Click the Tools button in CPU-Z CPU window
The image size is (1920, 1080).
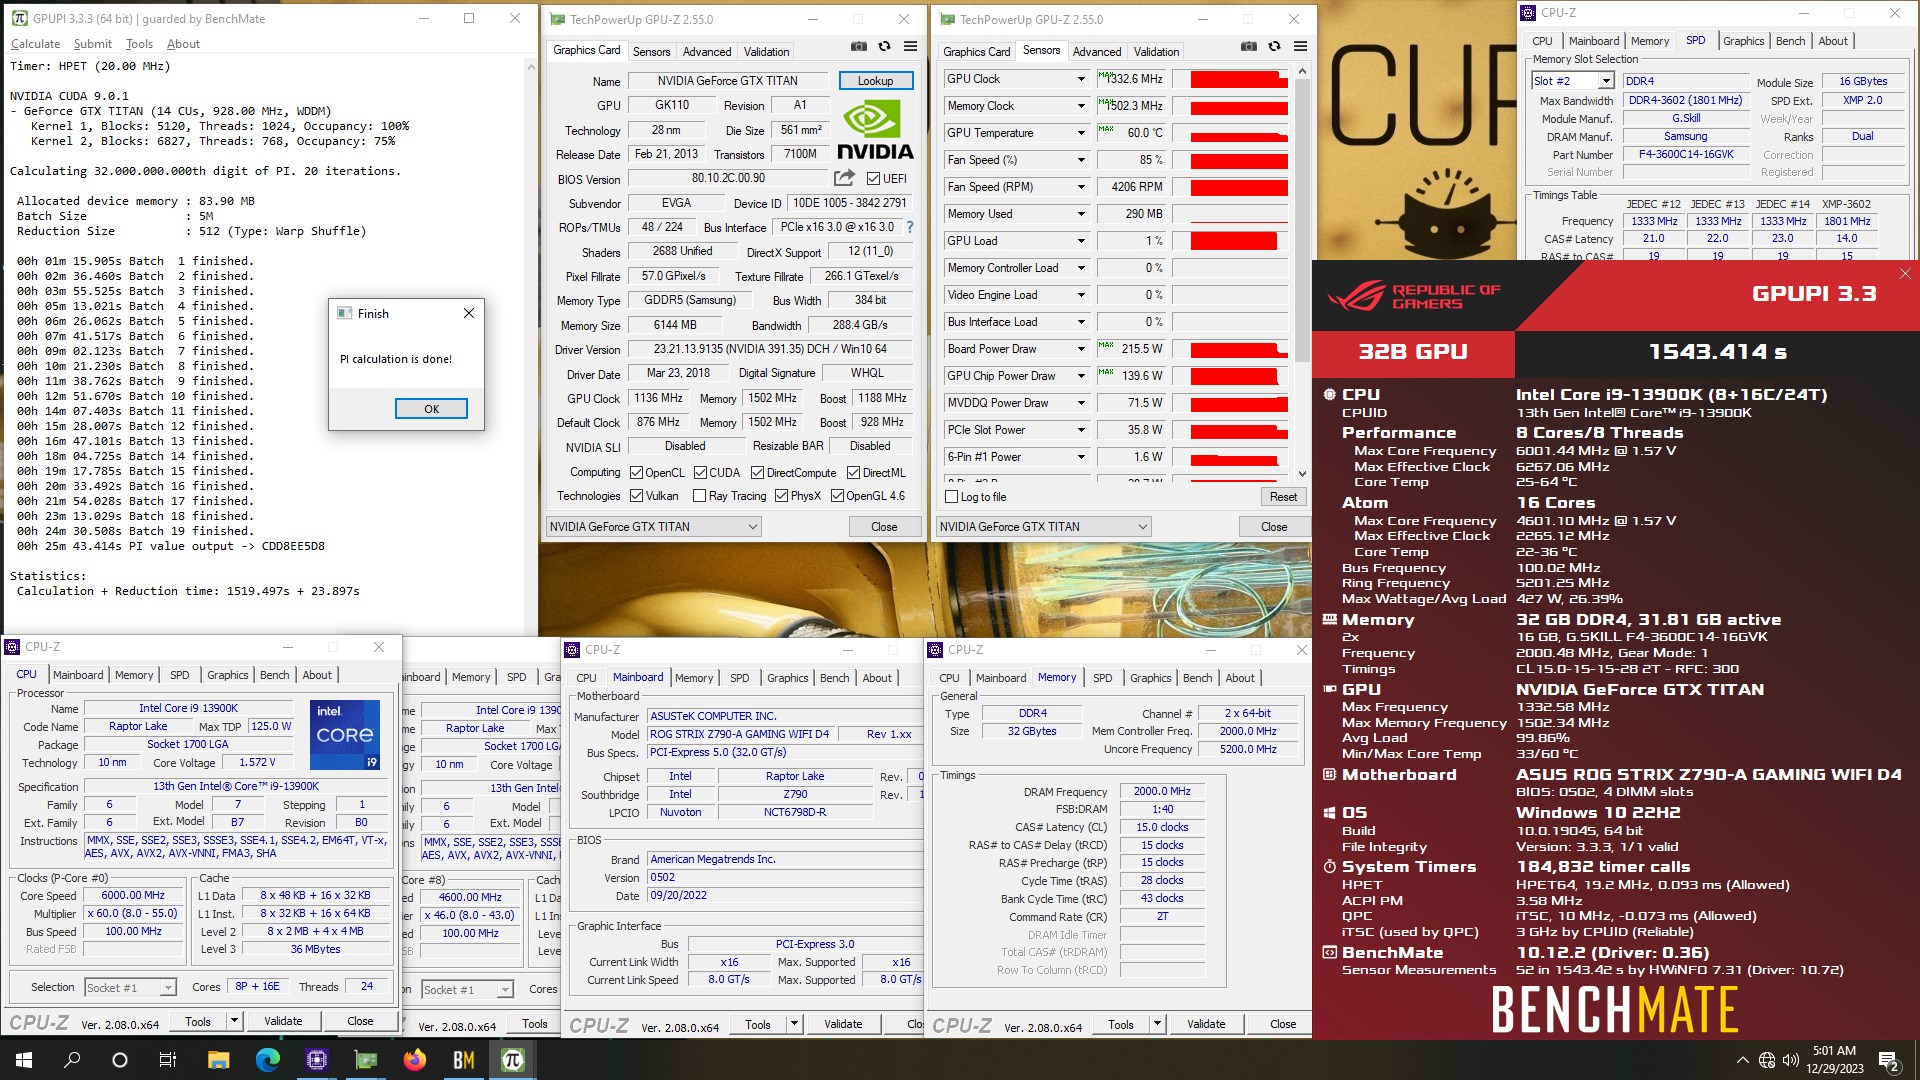[198, 1022]
